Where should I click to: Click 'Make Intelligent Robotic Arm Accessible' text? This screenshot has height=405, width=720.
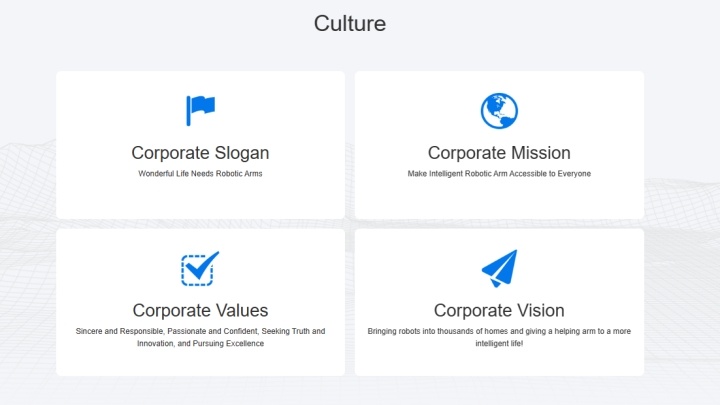(x=477, y=174)
